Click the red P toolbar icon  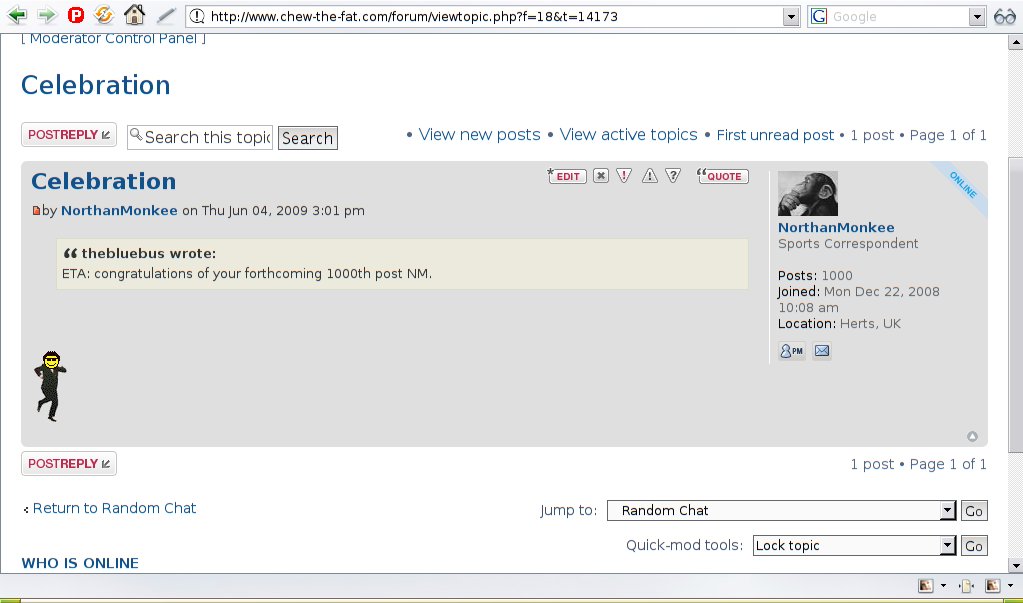(76, 16)
